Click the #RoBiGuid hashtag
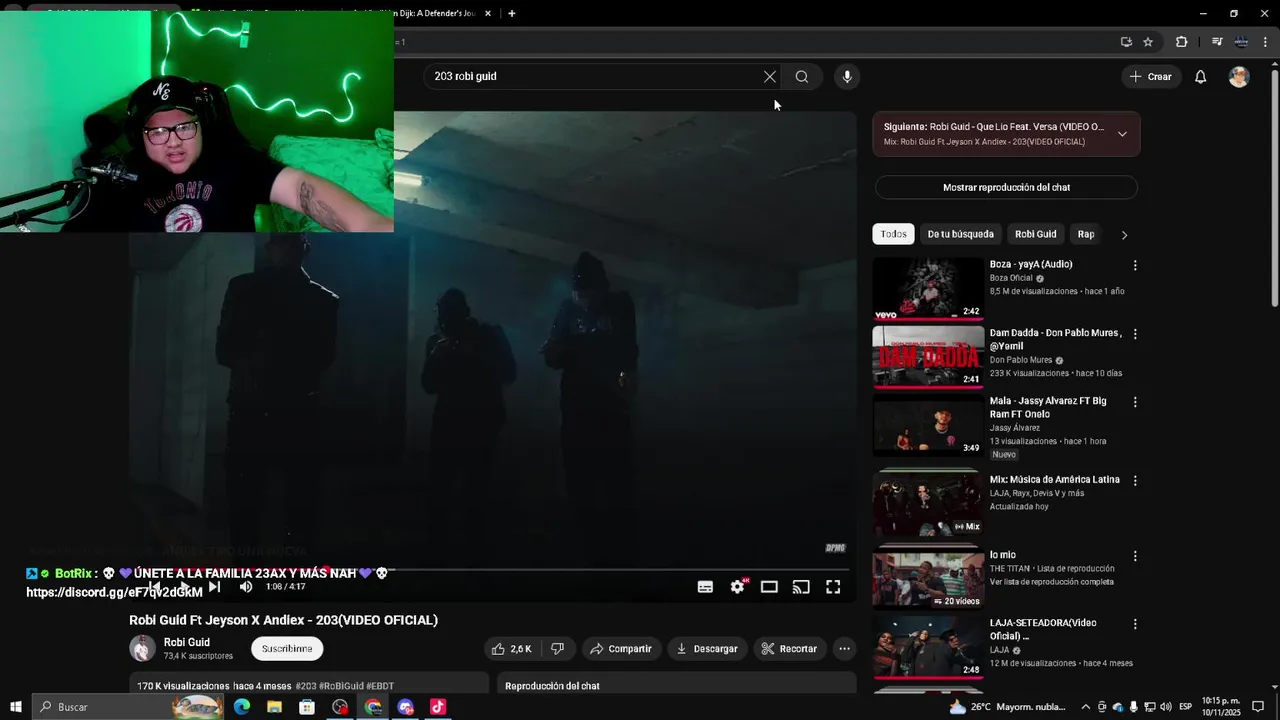Image resolution: width=1280 pixels, height=720 pixels. coord(342,687)
